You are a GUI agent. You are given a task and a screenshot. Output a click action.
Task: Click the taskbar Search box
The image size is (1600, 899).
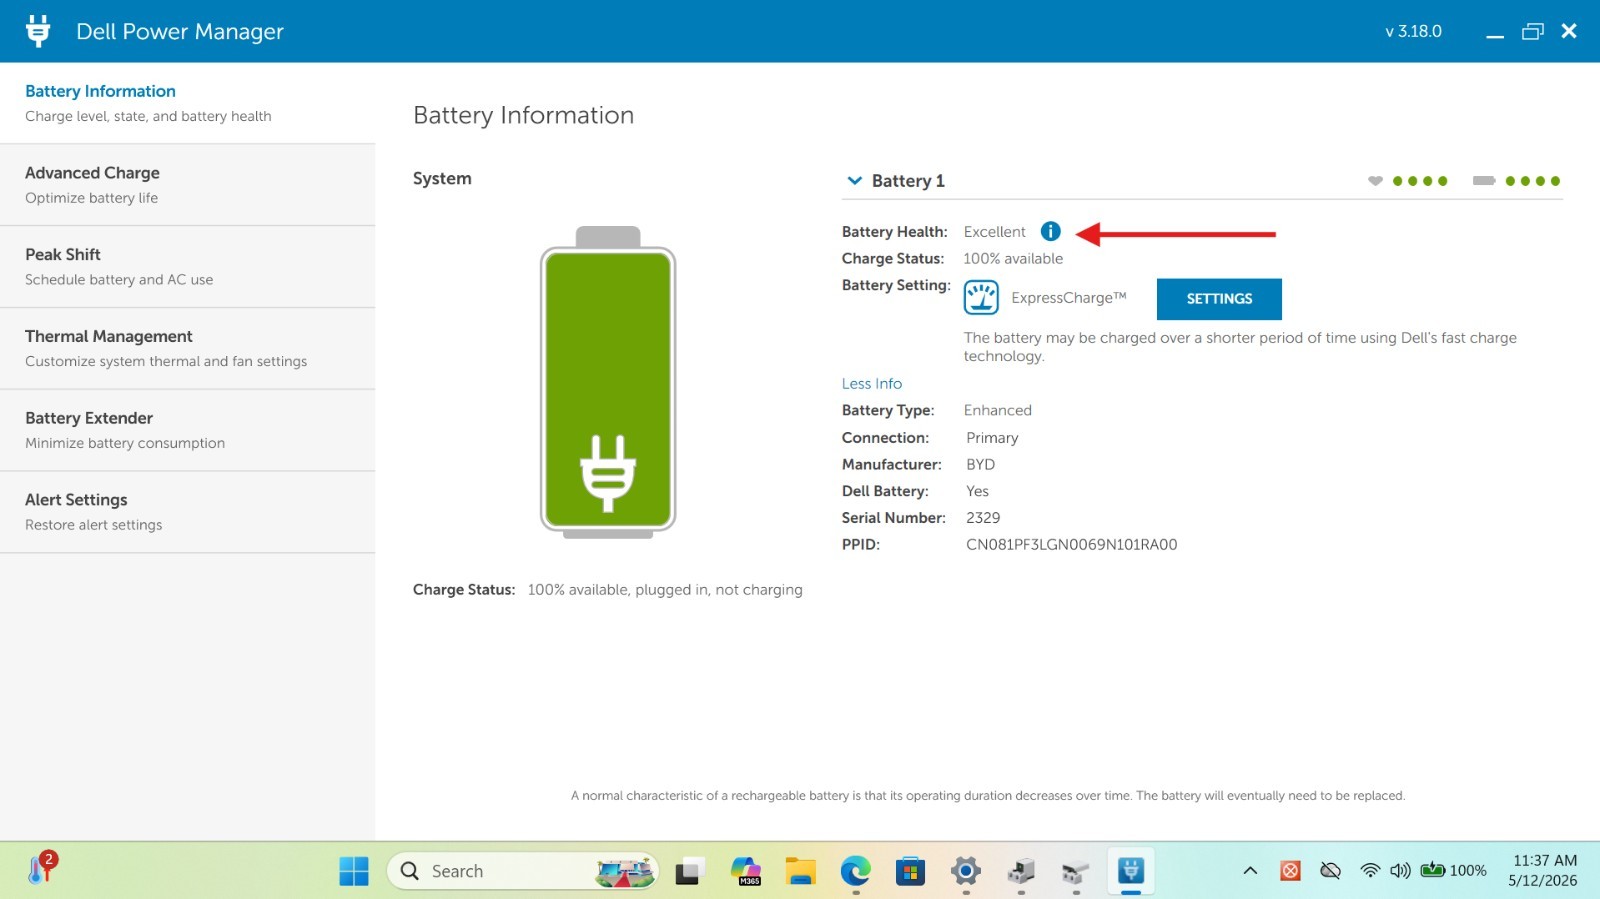(523, 871)
